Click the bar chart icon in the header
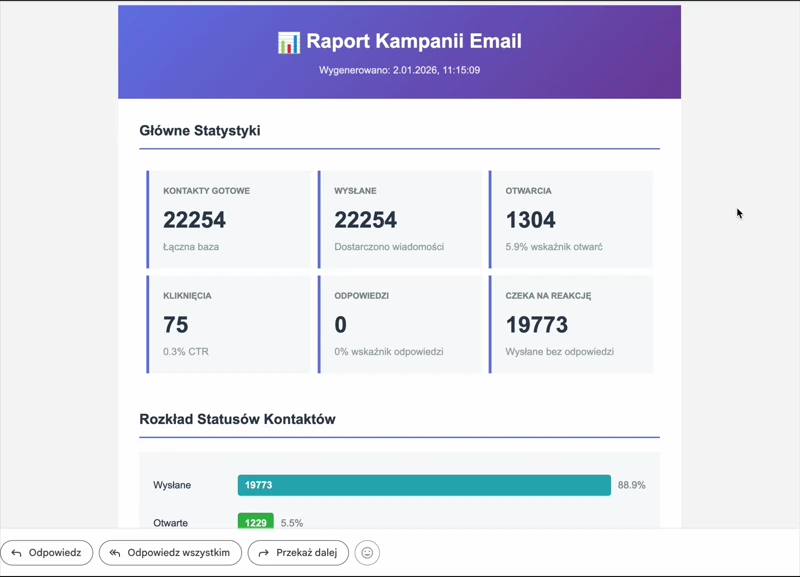This screenshot has height=577, width=800. click(x=288, y=42)
